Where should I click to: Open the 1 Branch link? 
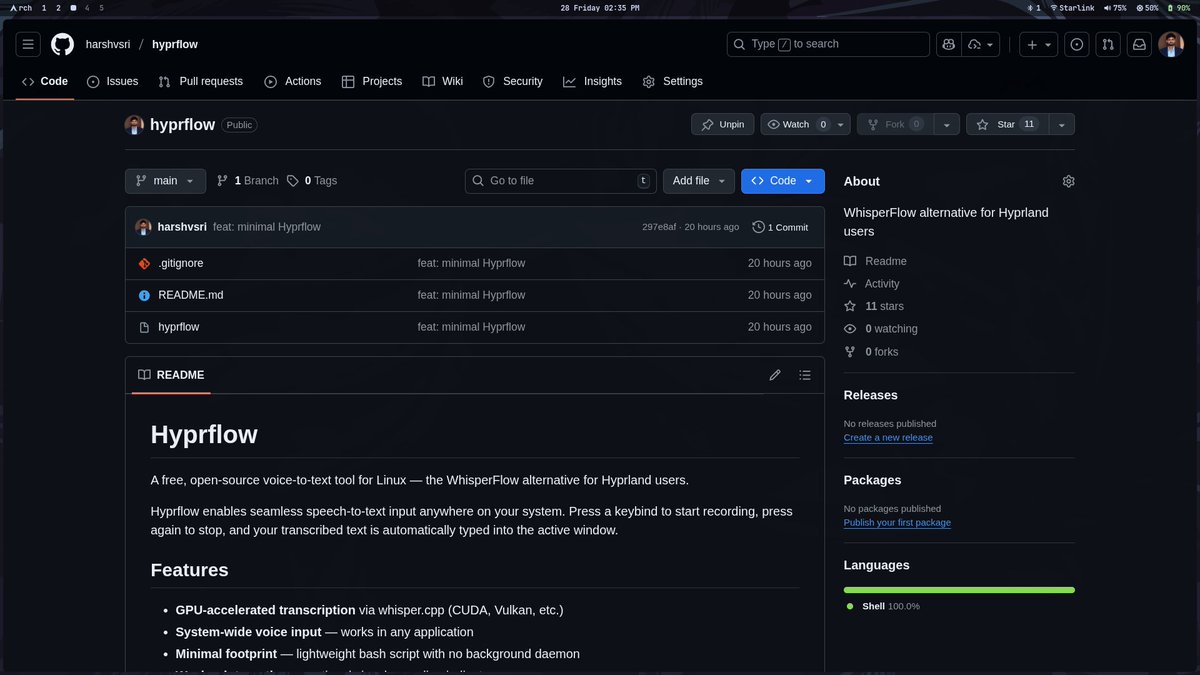(248, 181)
